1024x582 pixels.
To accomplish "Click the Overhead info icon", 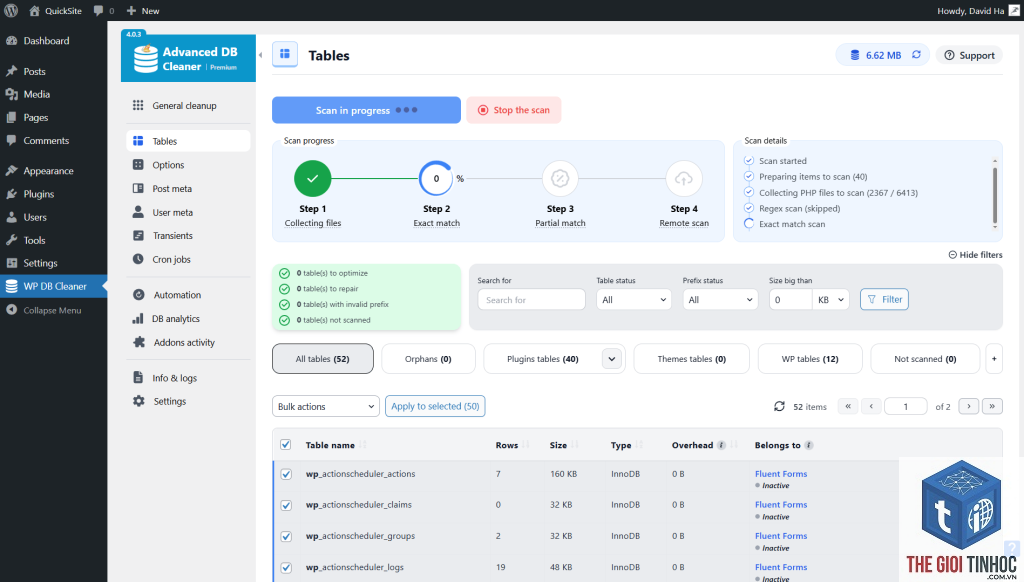I will (x=721, y=445).
